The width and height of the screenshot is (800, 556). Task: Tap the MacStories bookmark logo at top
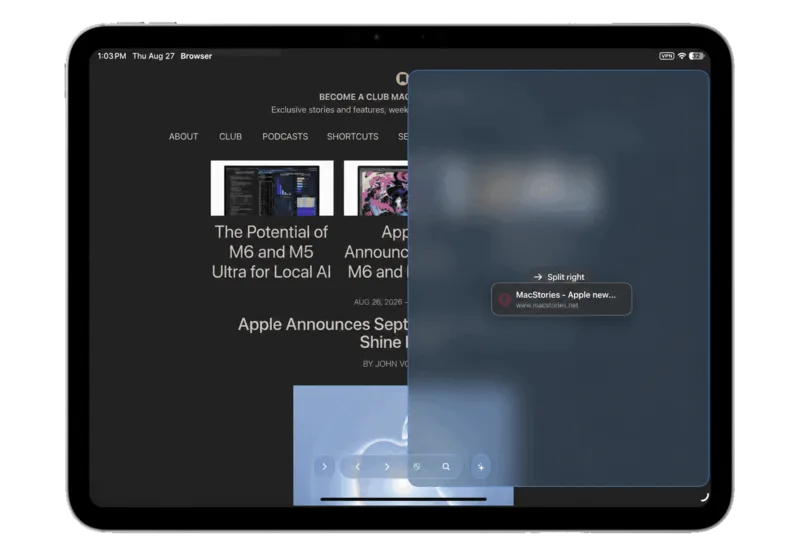402,78
